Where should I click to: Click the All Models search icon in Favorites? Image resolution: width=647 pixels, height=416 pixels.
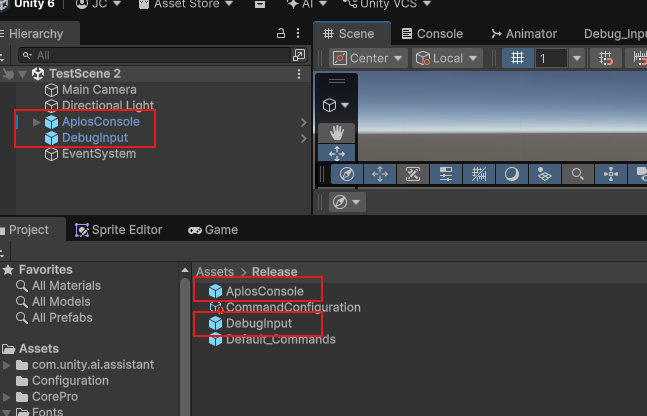(21, 302)
